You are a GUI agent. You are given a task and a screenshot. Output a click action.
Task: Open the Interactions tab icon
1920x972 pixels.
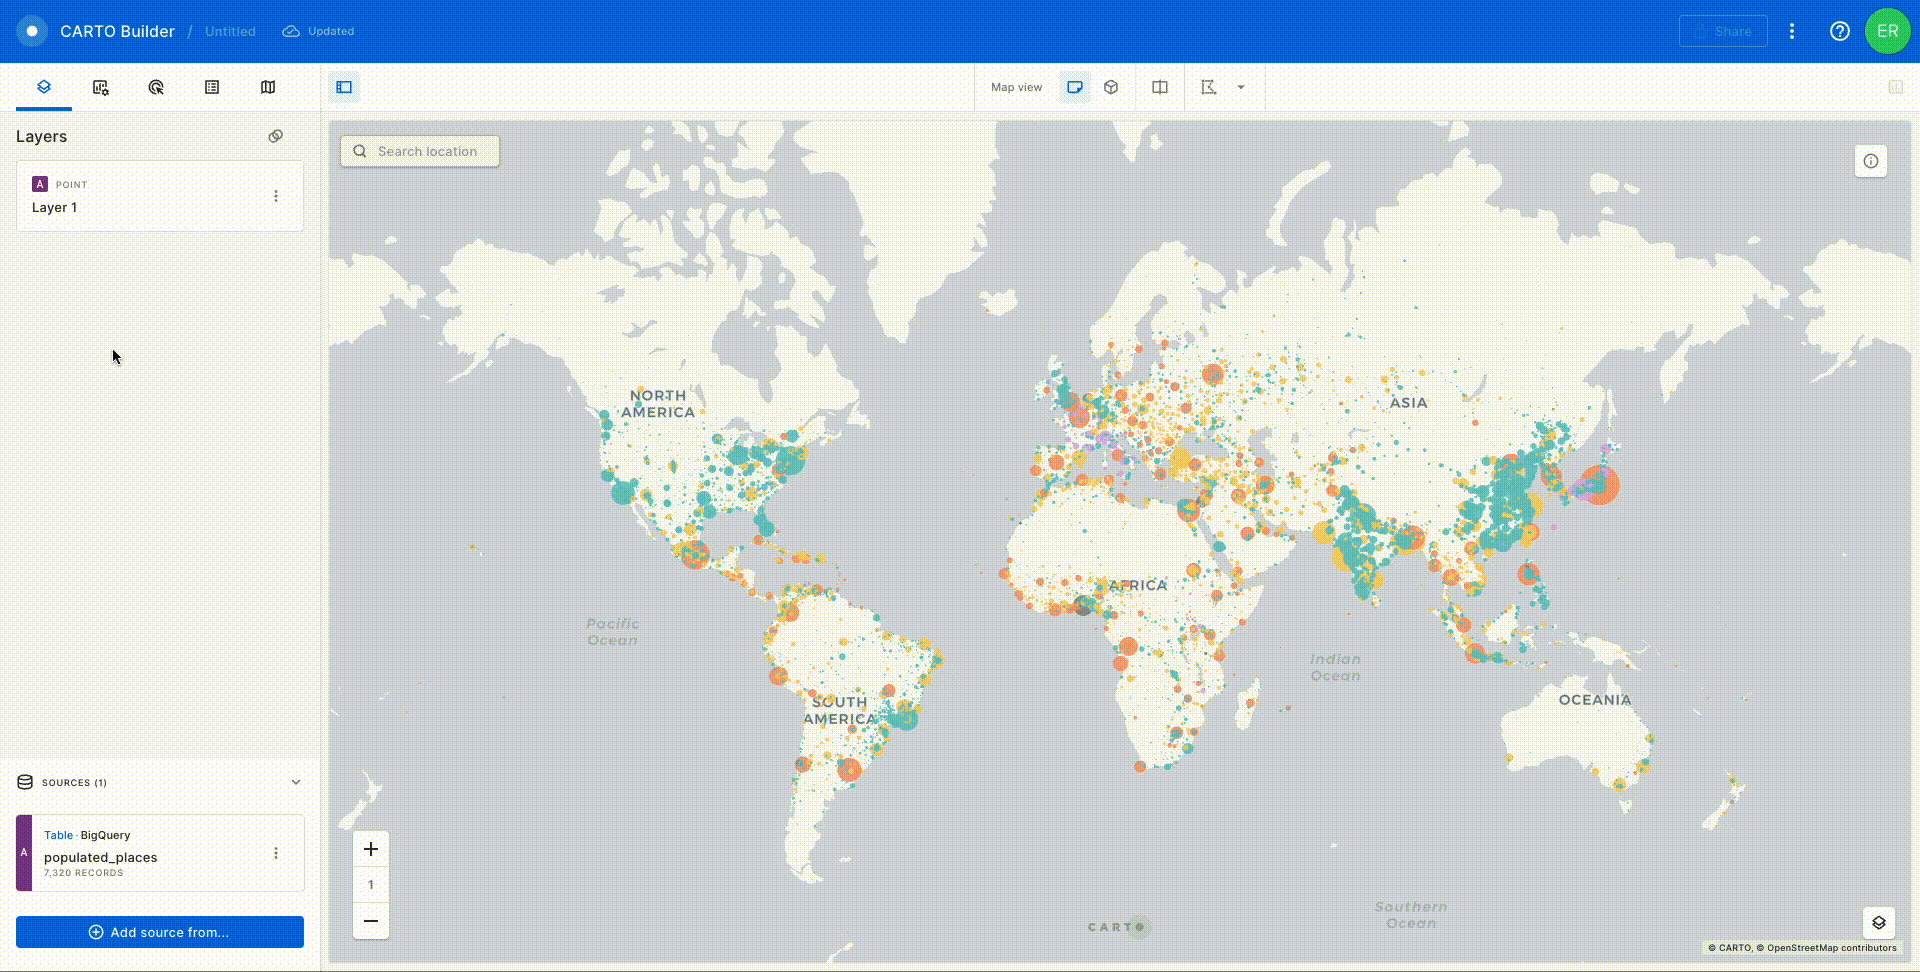(156, 87)
